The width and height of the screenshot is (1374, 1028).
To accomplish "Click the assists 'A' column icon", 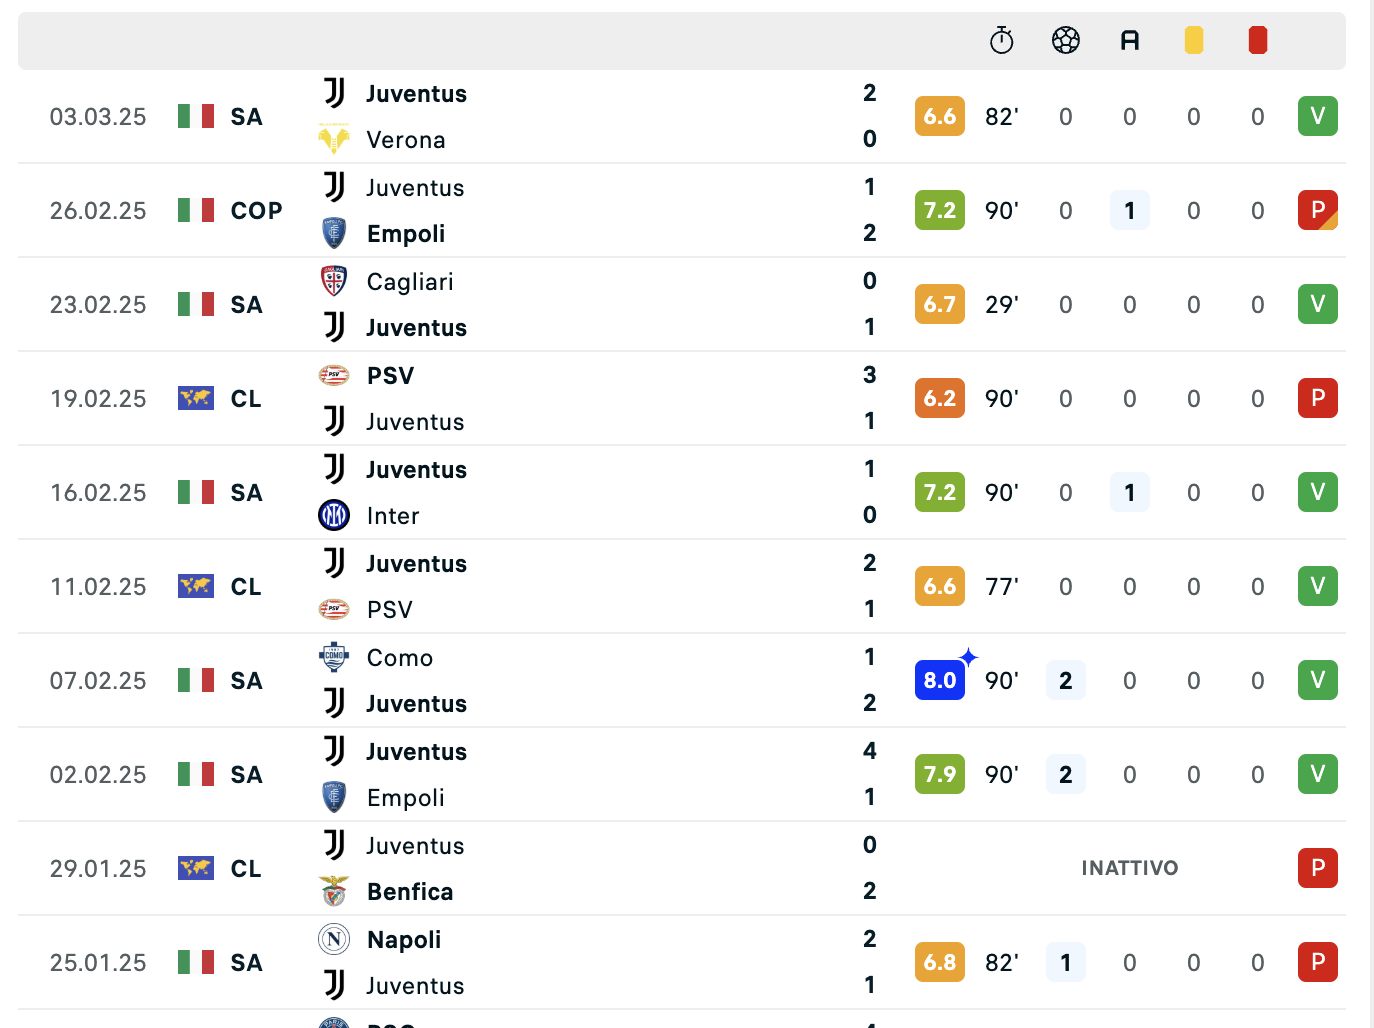I will point(1130,40).
